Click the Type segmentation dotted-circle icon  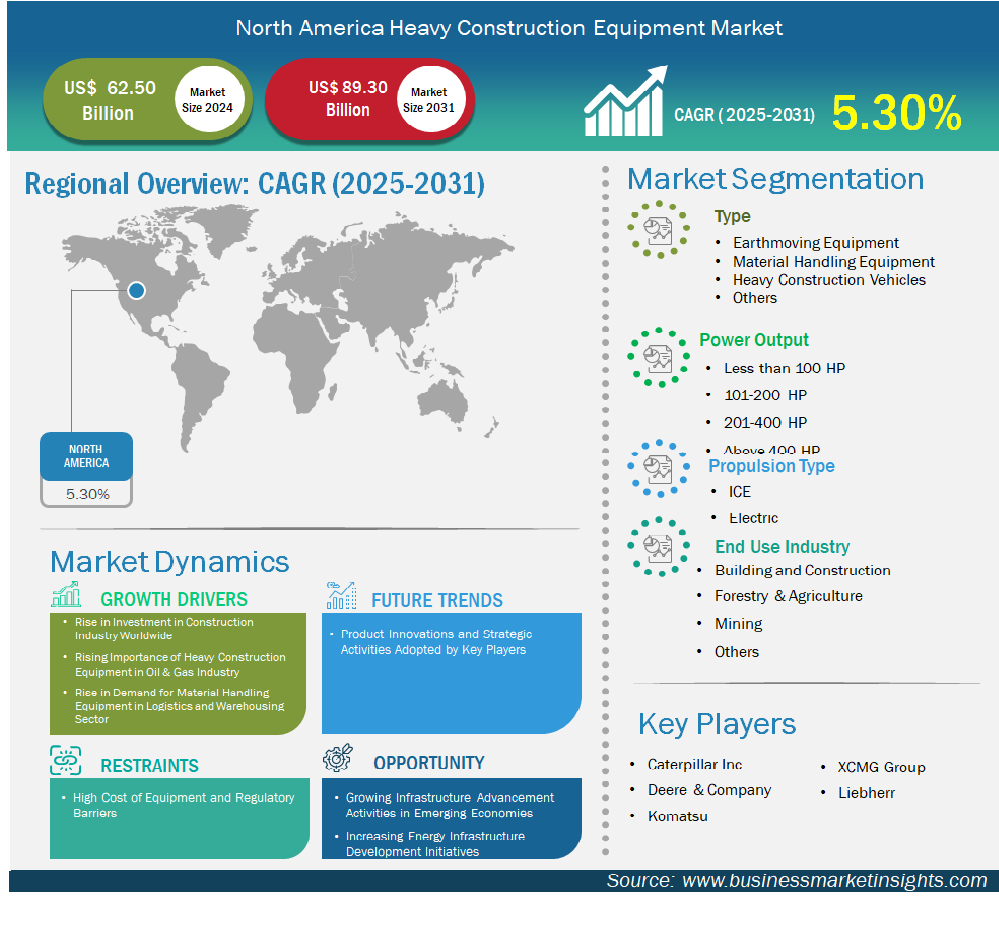point(659,229)
